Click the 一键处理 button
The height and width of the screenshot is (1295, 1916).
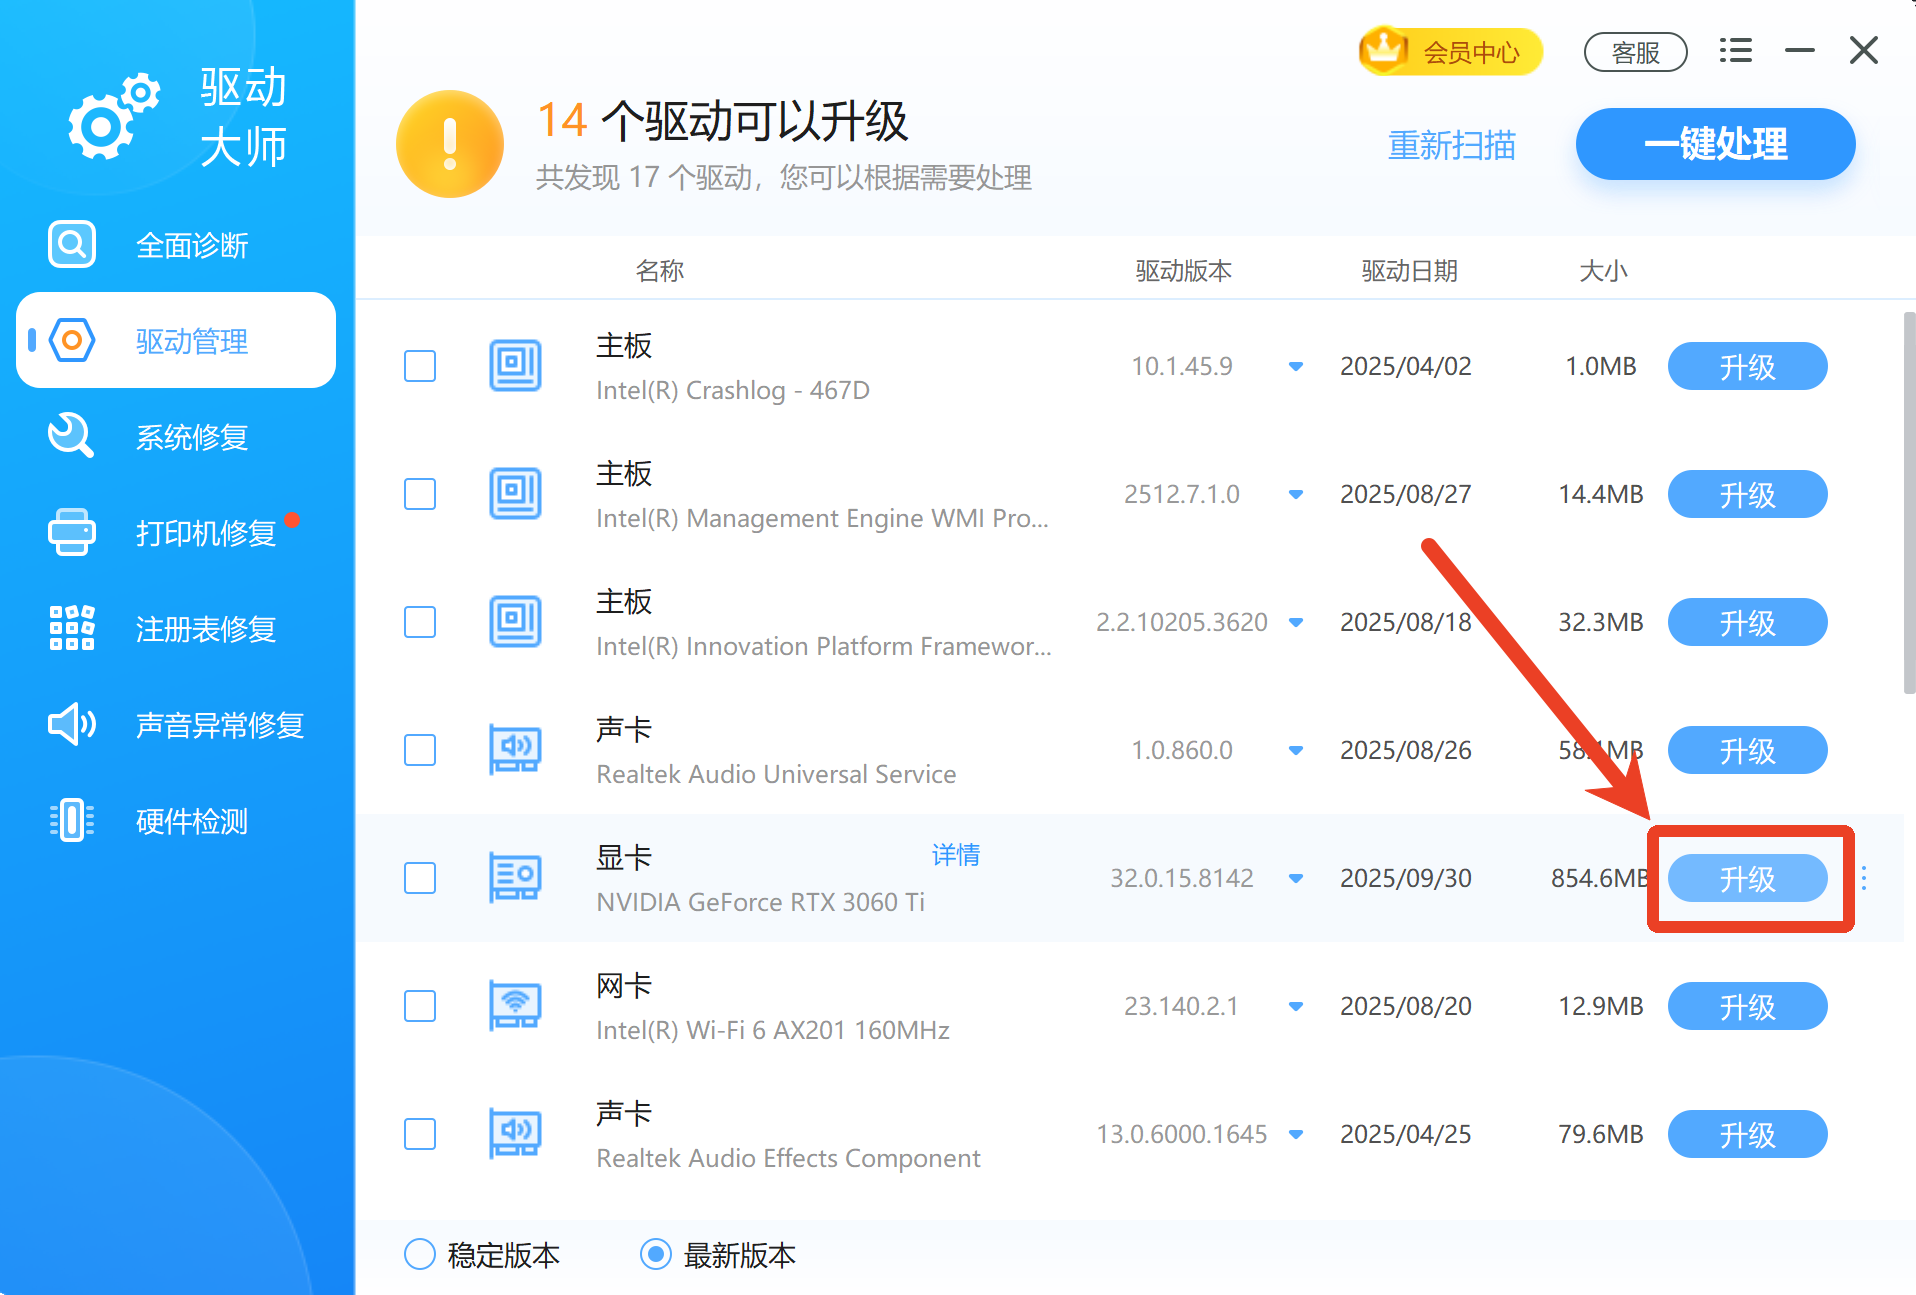(1714, 144)
